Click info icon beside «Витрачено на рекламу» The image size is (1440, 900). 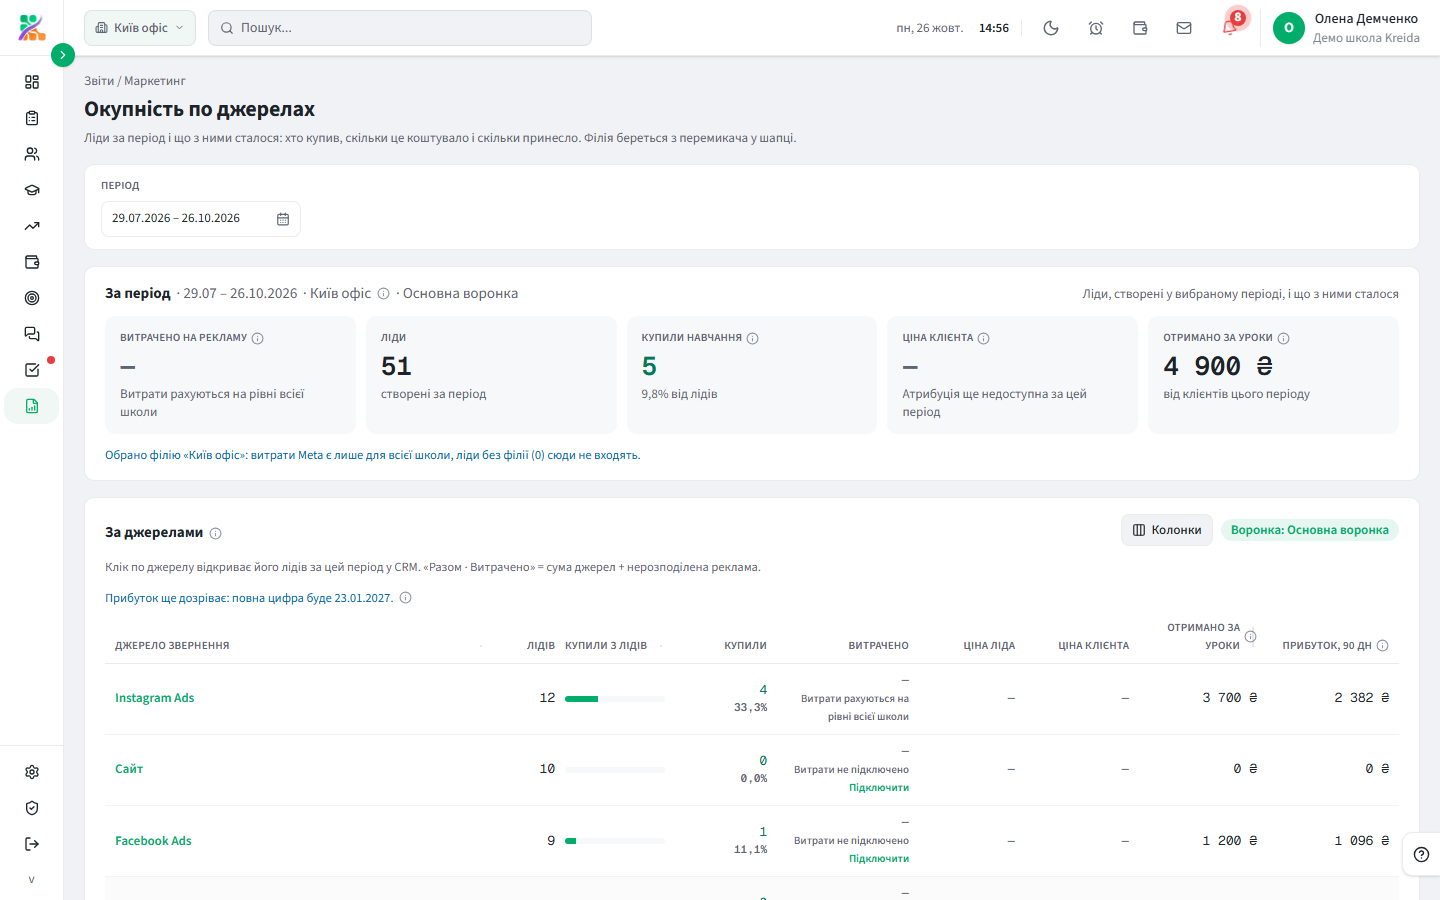point(258,338)
